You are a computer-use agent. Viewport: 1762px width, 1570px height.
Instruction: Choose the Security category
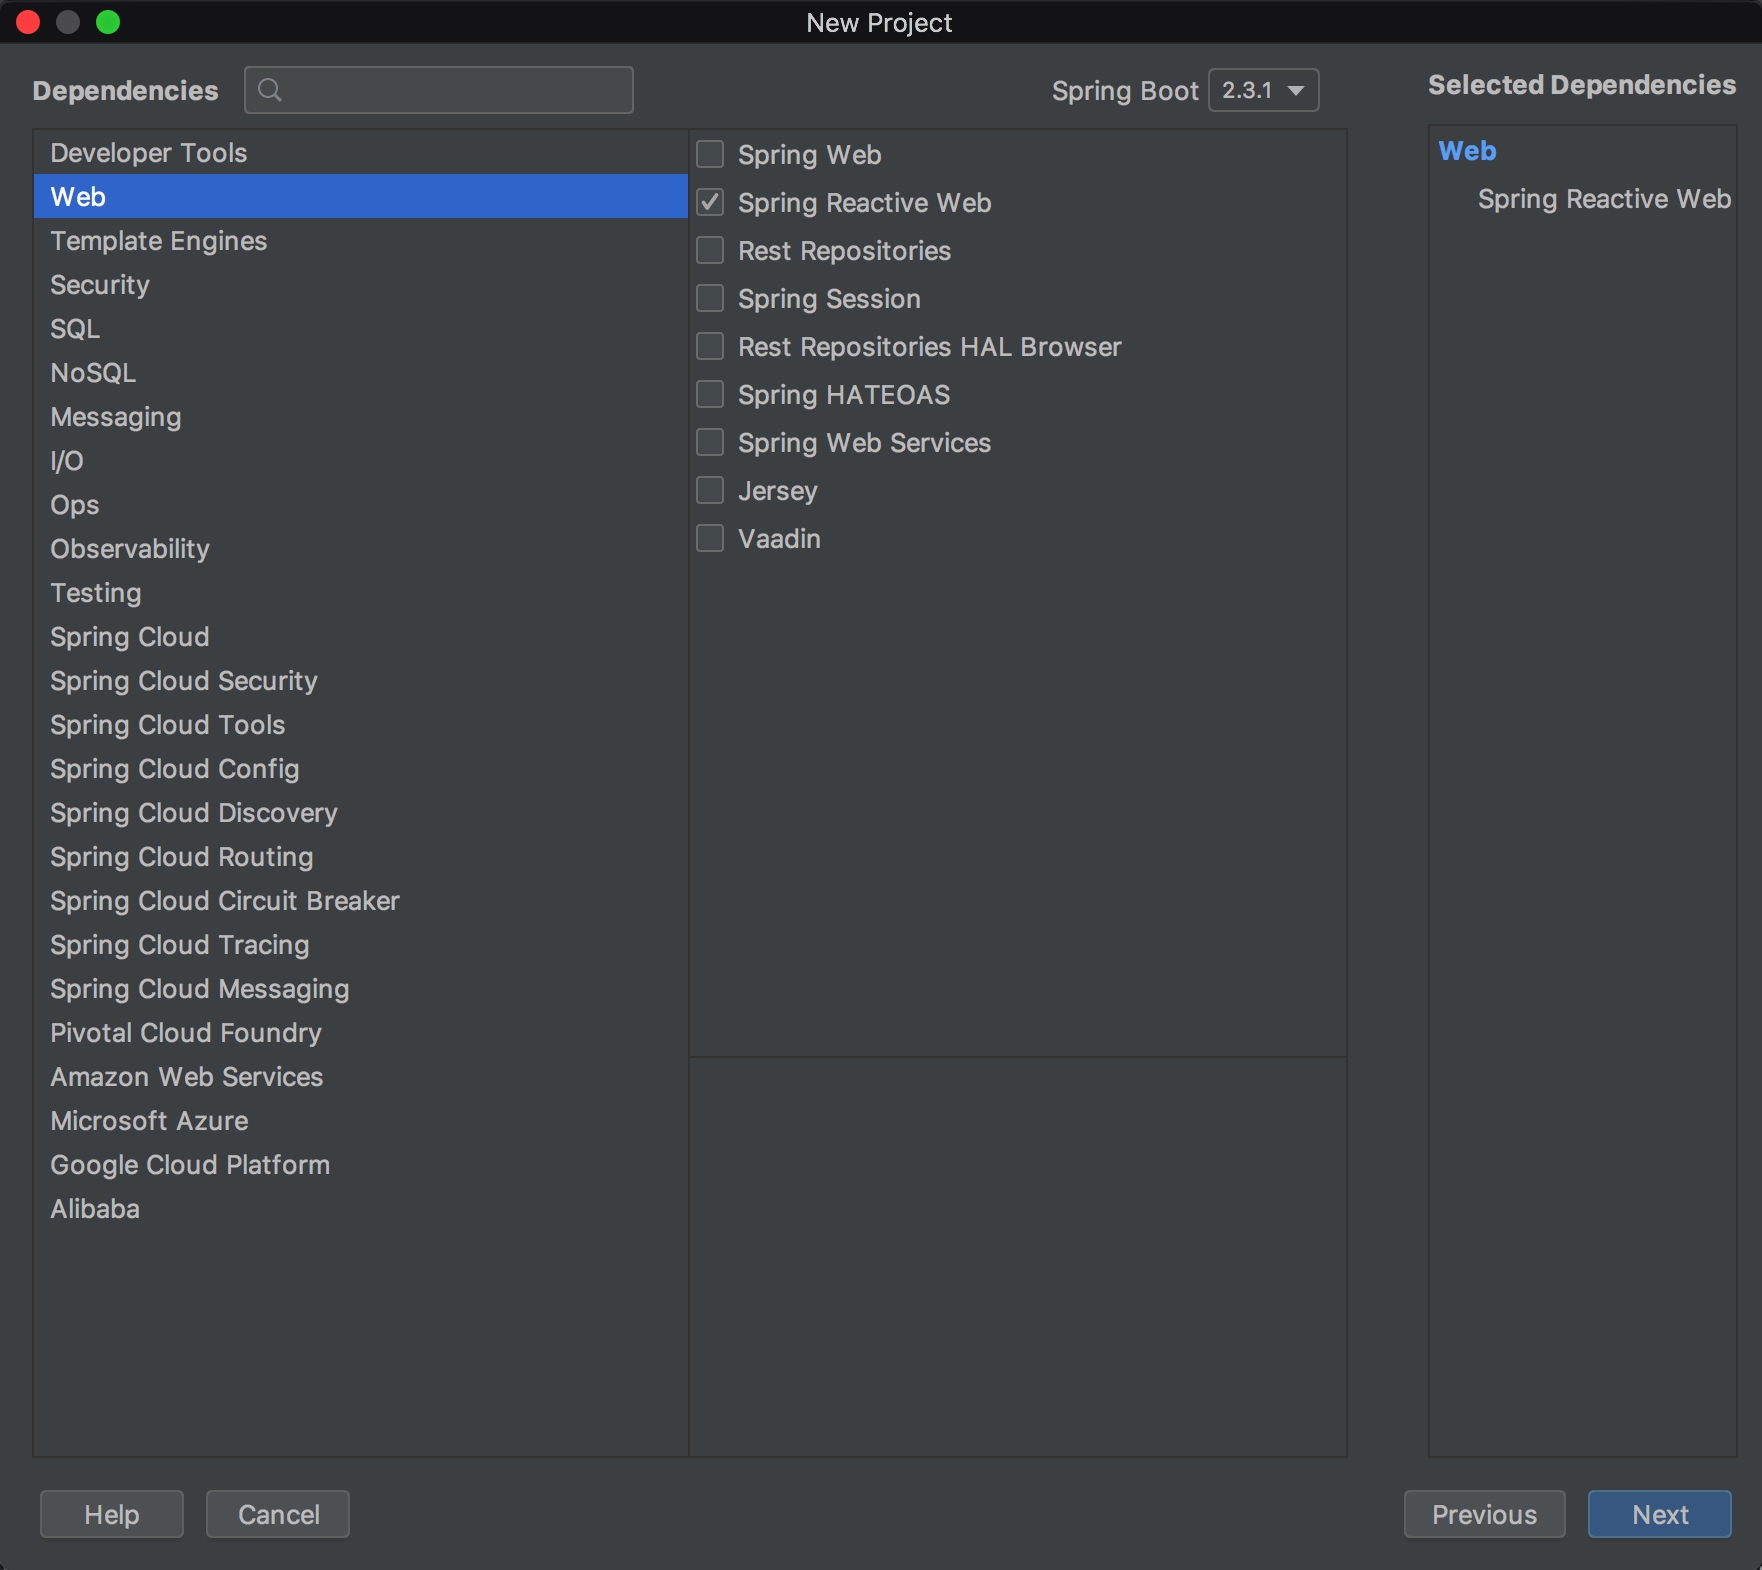click(361, 285)
